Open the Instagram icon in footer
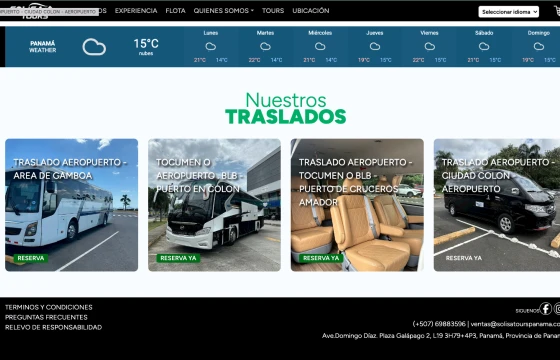The image size is (560, 360). point(557,309)
